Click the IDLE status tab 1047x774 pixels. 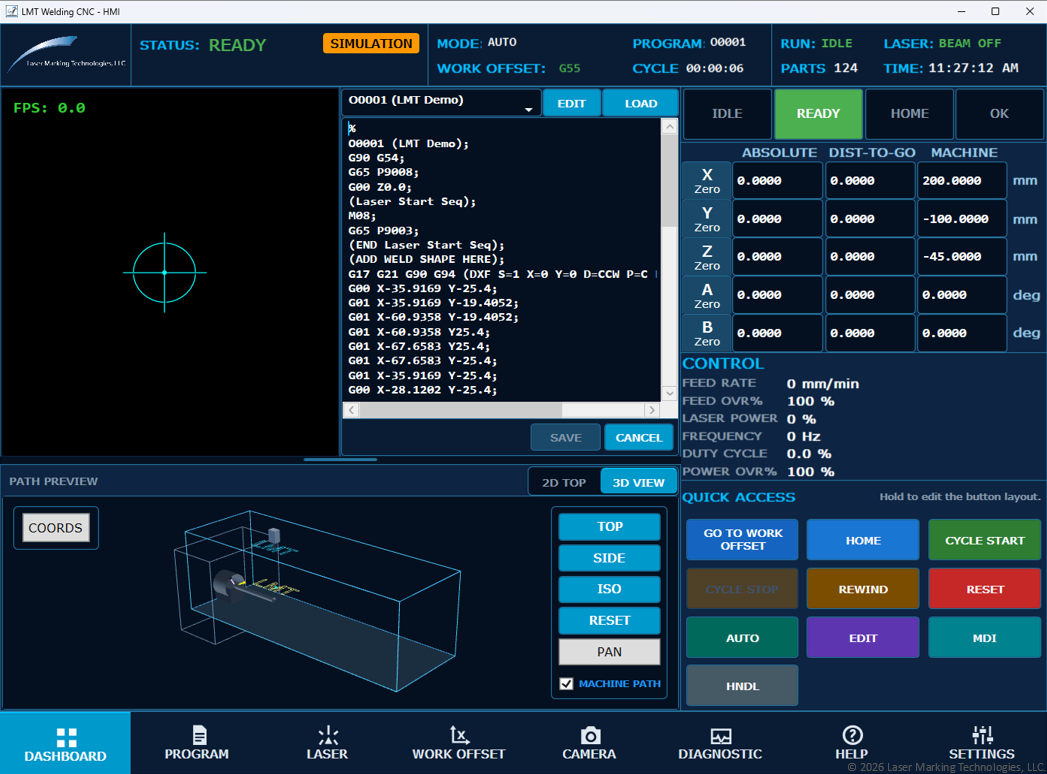pos(727,114)
